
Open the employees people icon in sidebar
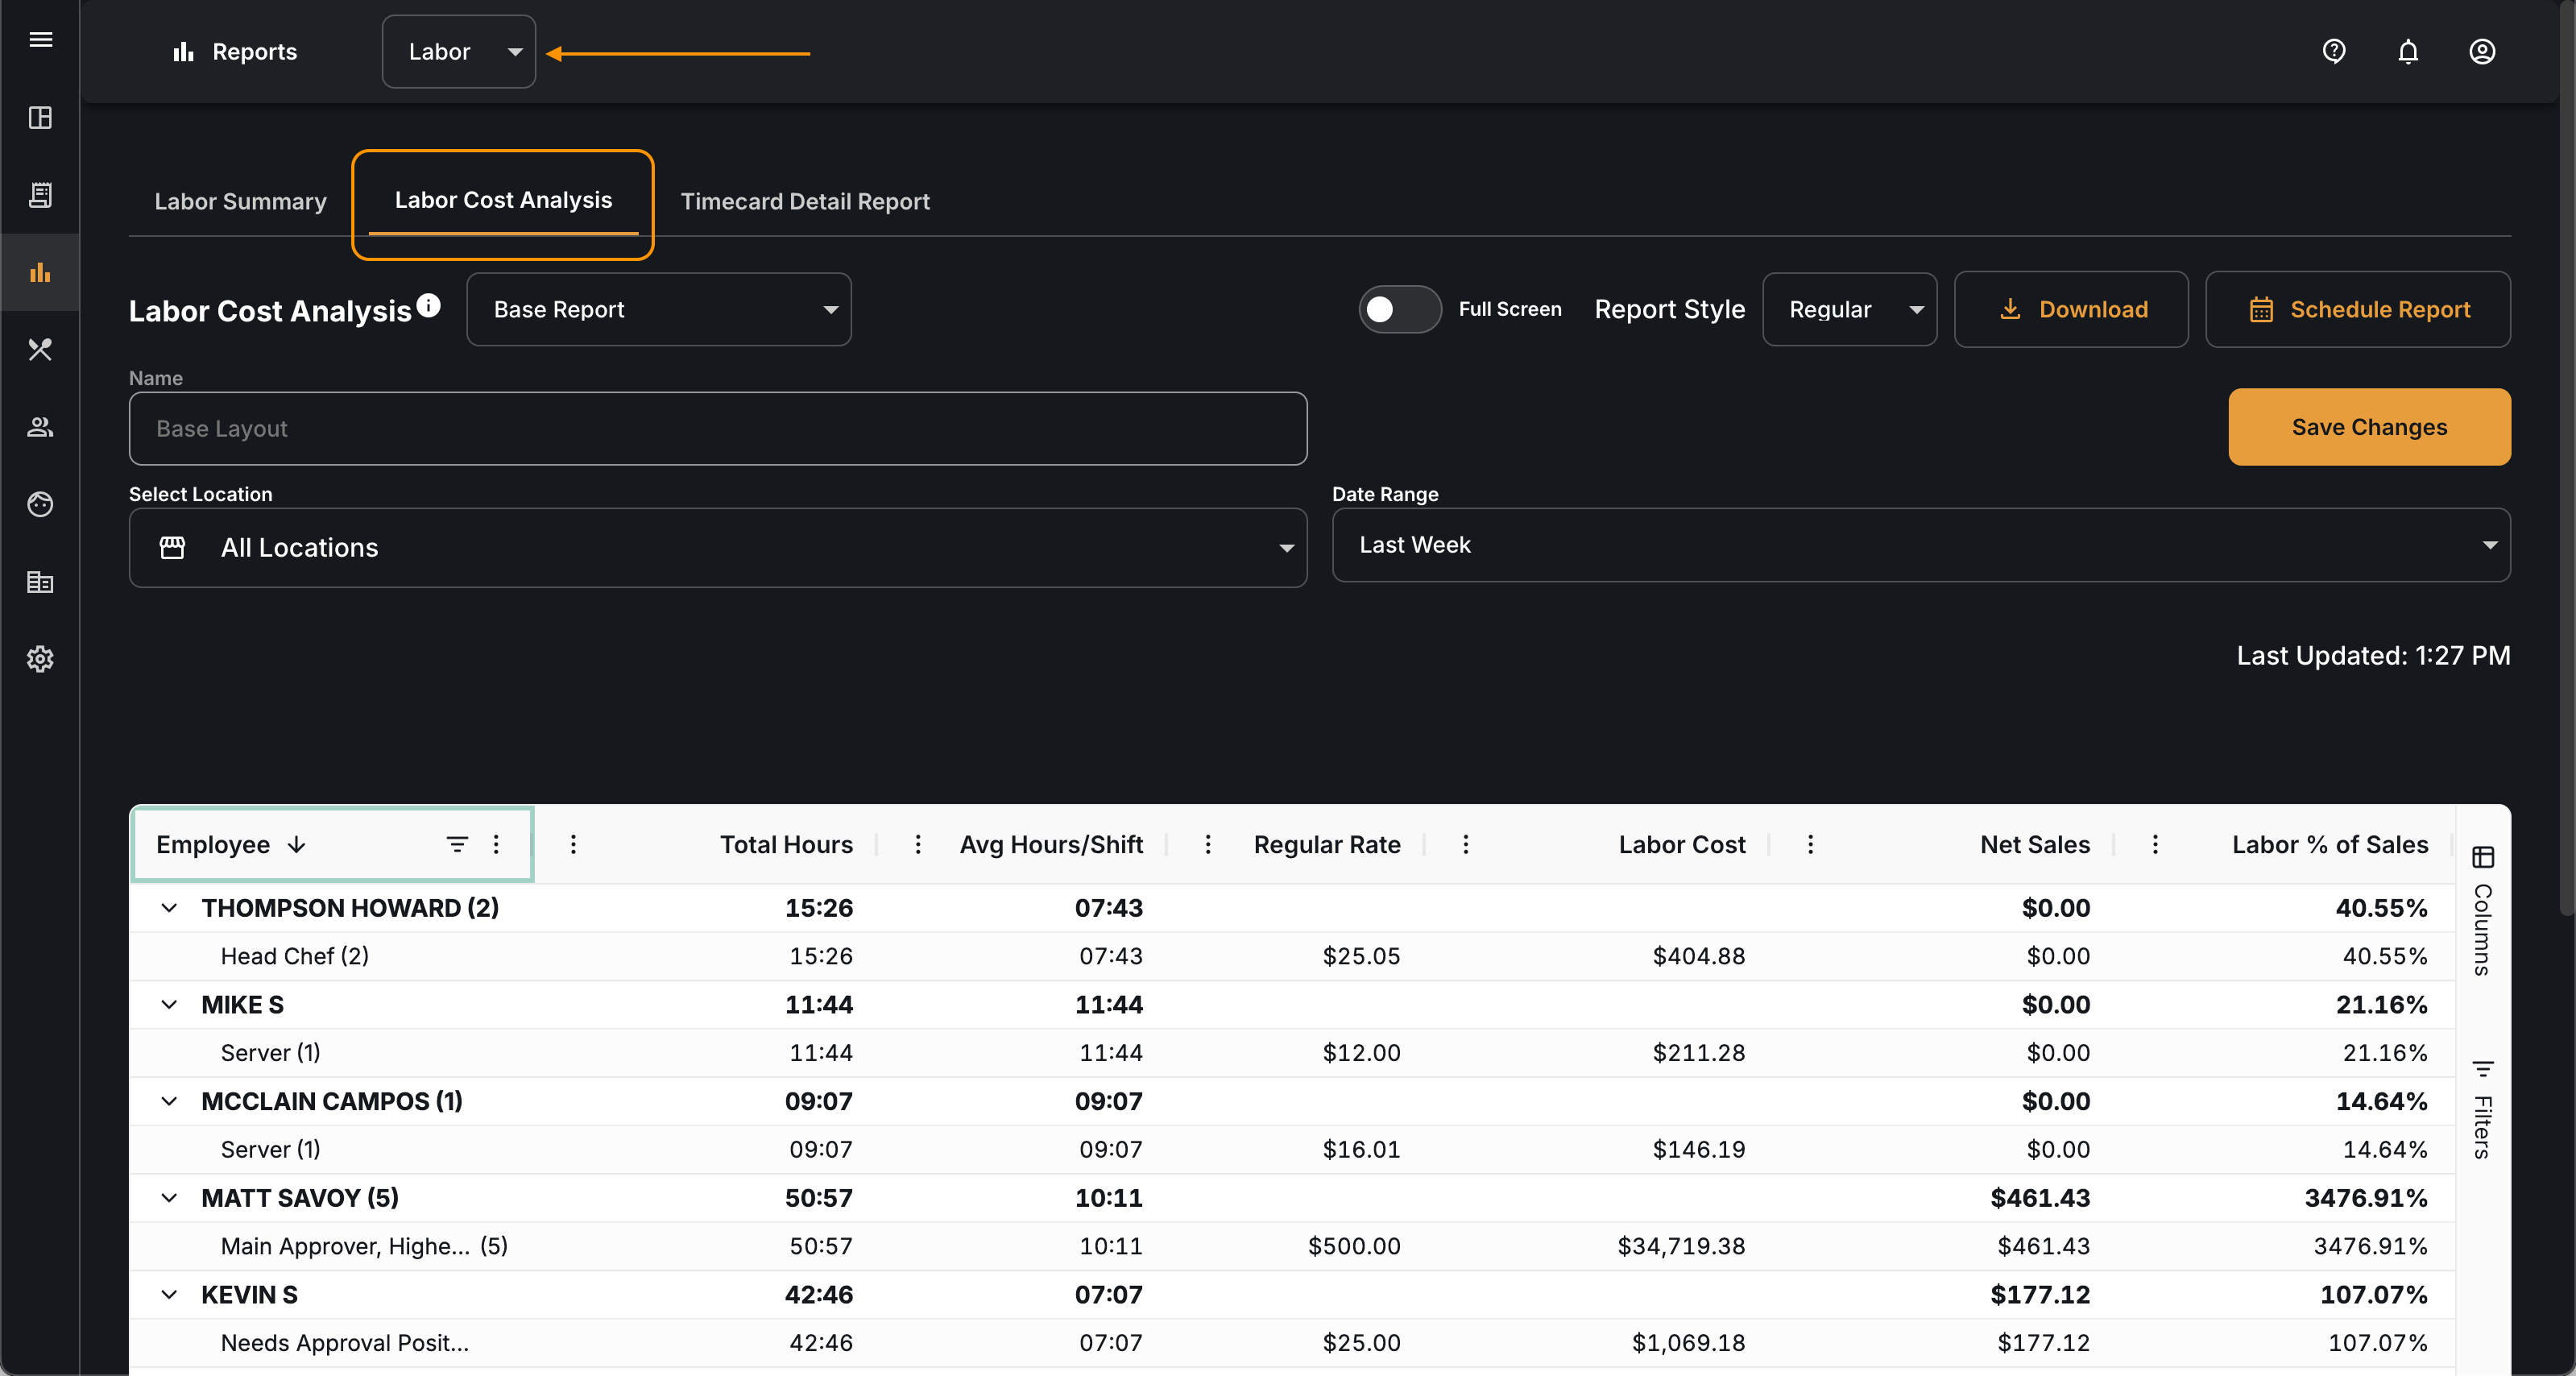(40, 427)
